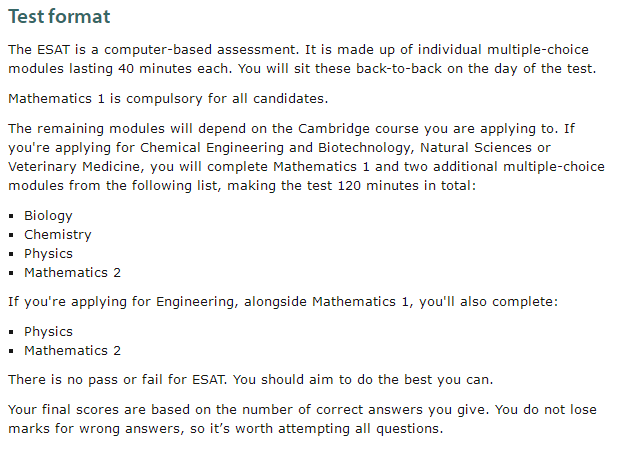Viewport: 632px width, 451px height.
Task: Click the sentence Mathematics 1 is compulsory
Action: [168, 99]
